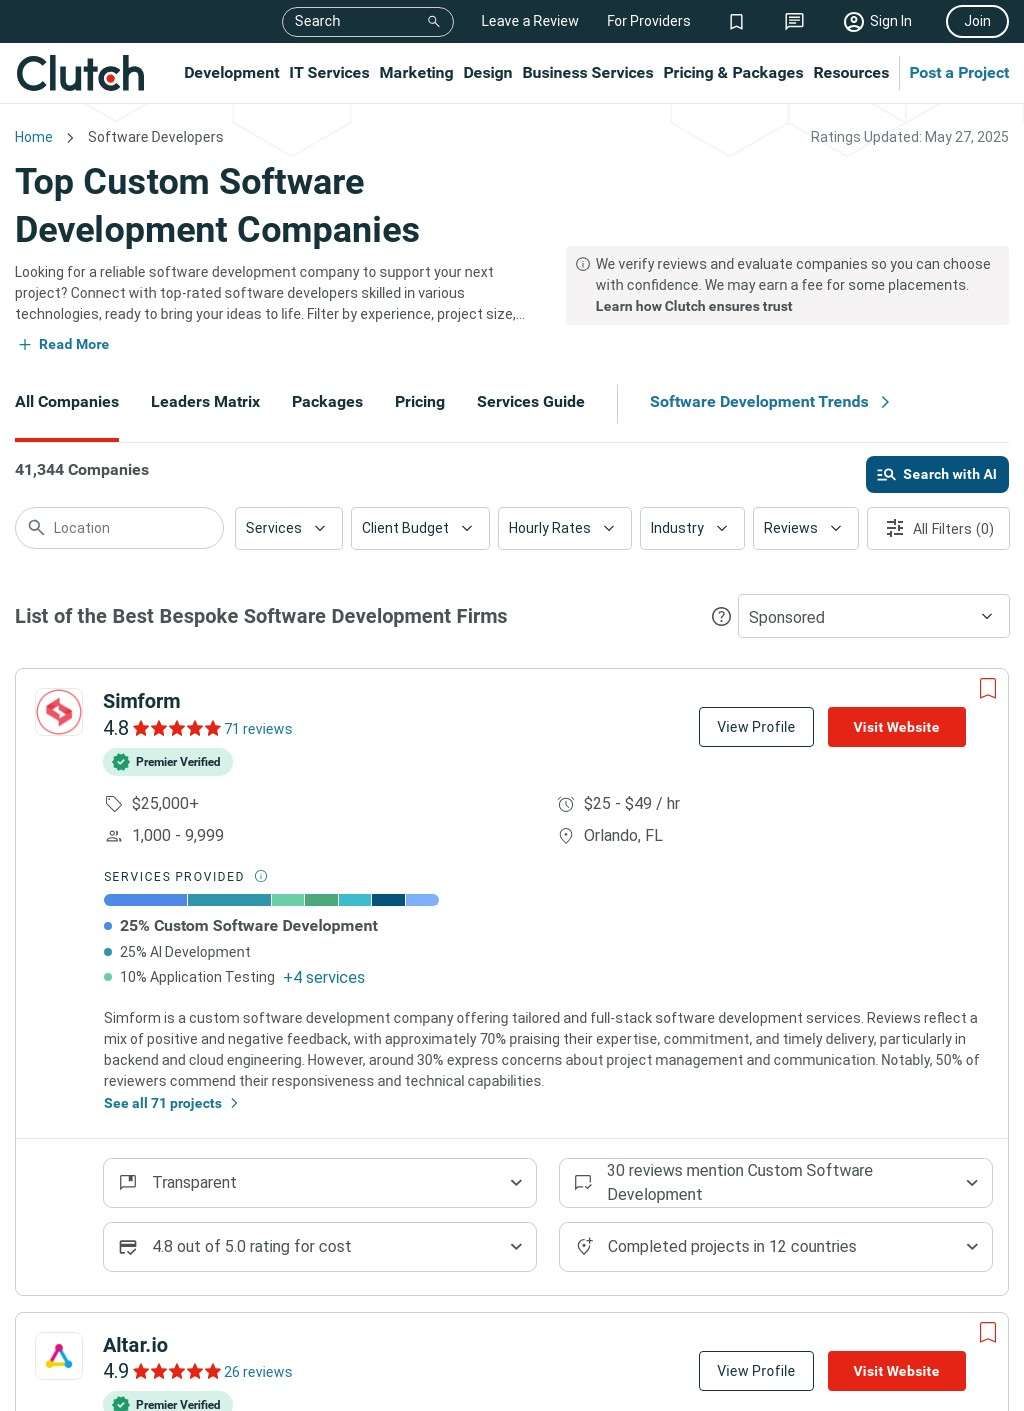
Task: Click the Simform price tag icon
Action: tap(114, 804)
